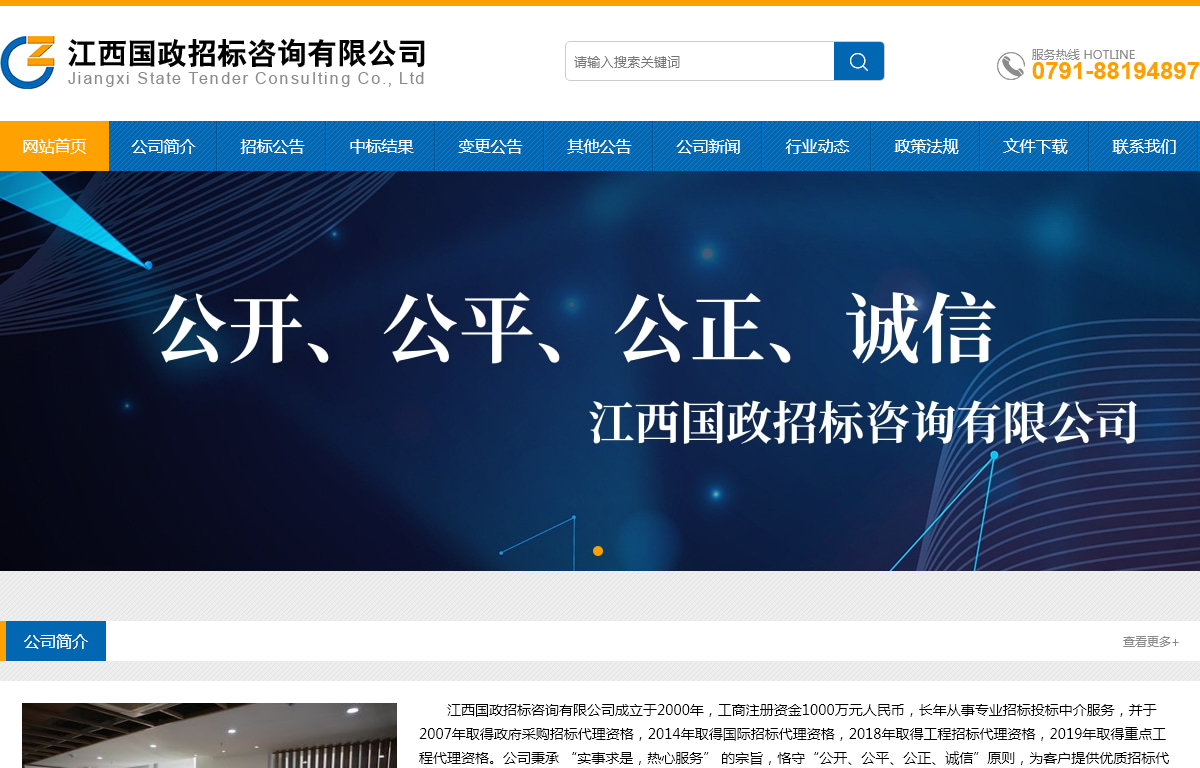Click hotline number 0791-88194897
This screenshot has width=1200, height=768.
[x=1116, y=71]
